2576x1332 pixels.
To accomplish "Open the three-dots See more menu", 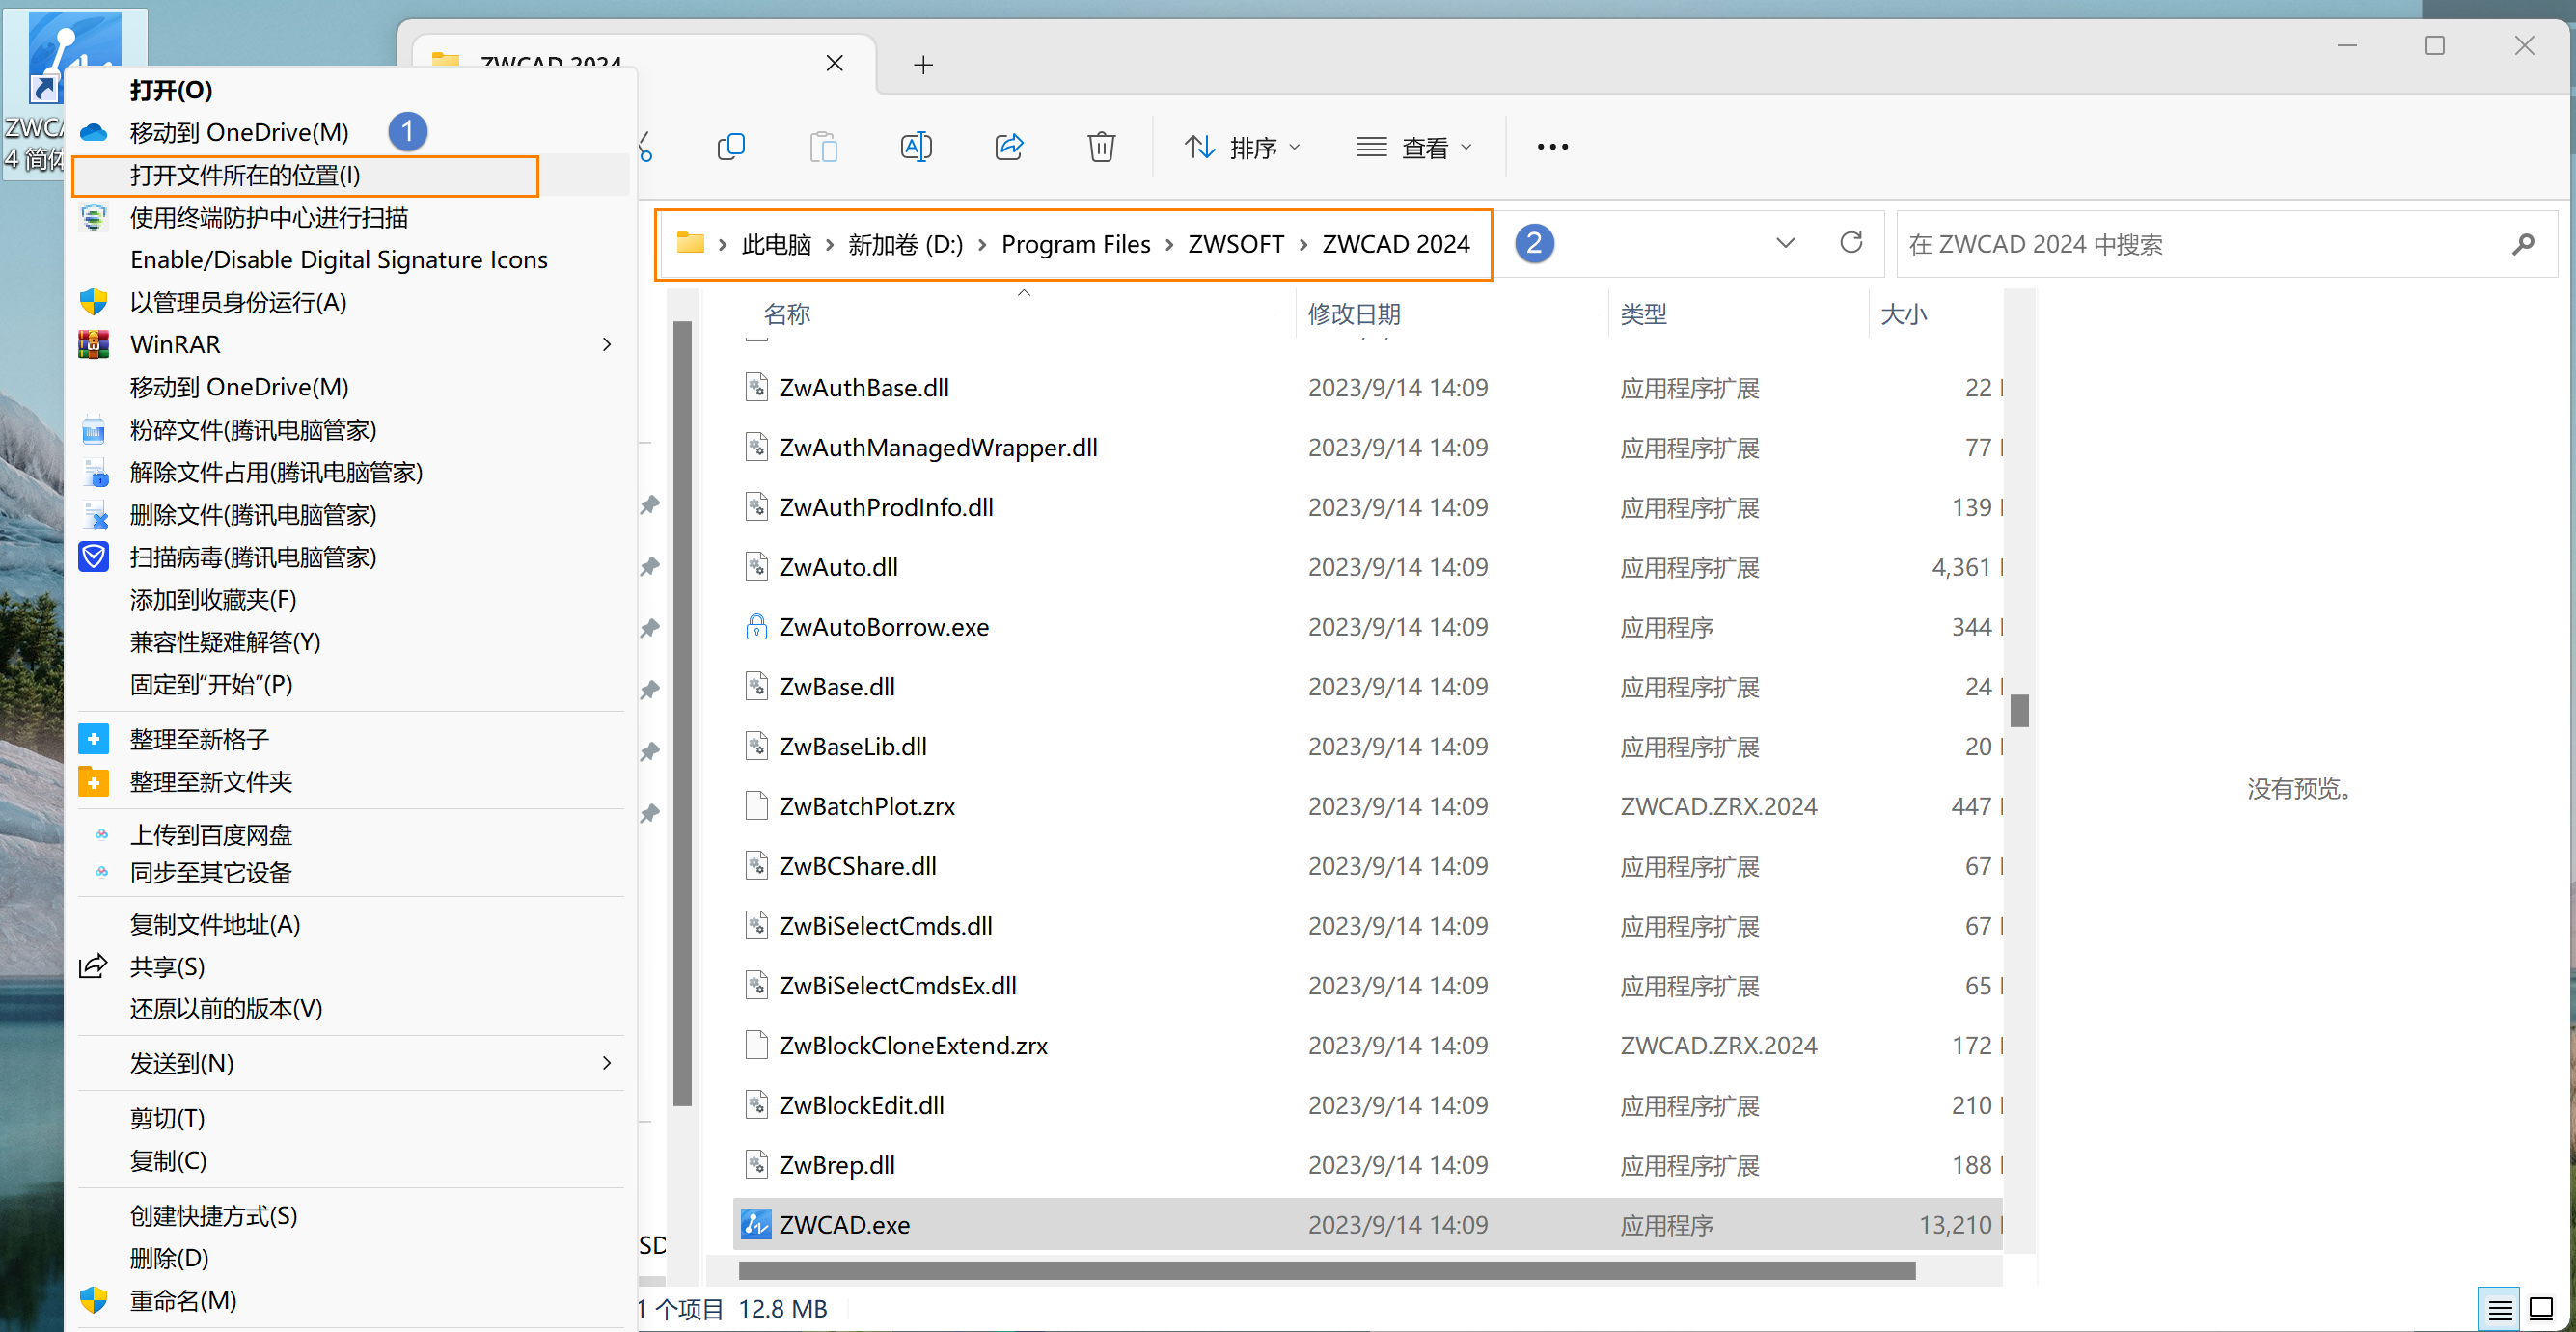I will tap(1552, 147).
